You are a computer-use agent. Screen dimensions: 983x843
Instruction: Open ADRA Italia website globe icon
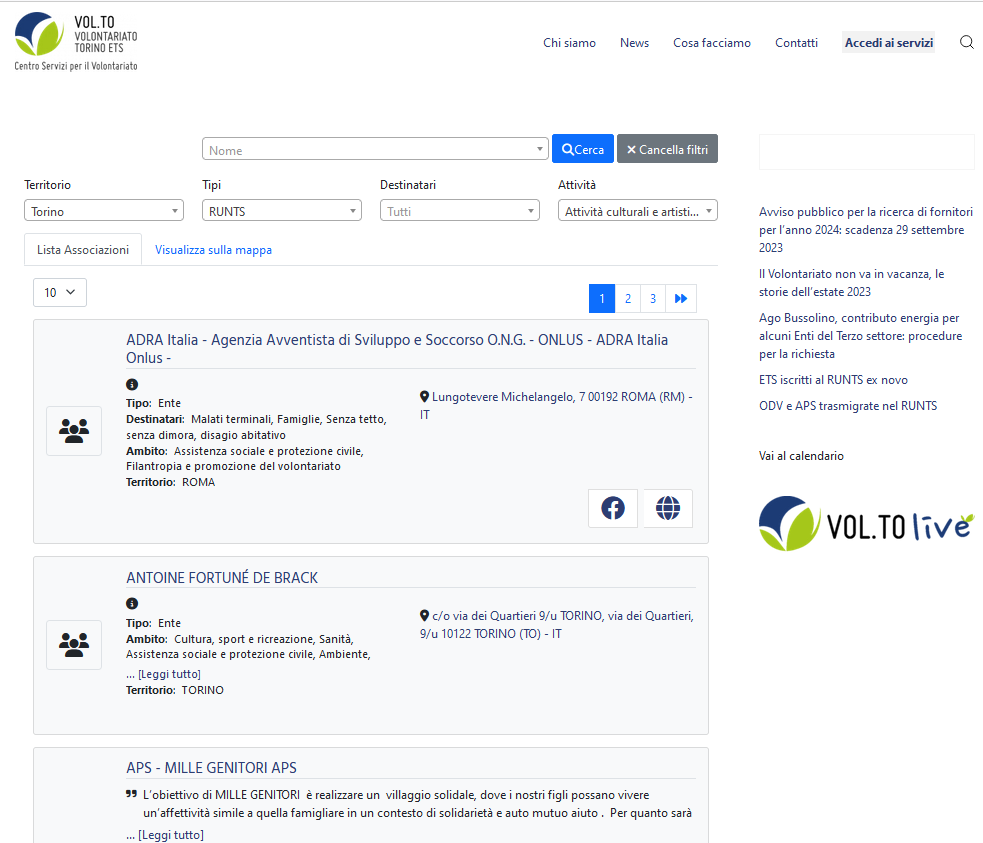click(668, 508)
